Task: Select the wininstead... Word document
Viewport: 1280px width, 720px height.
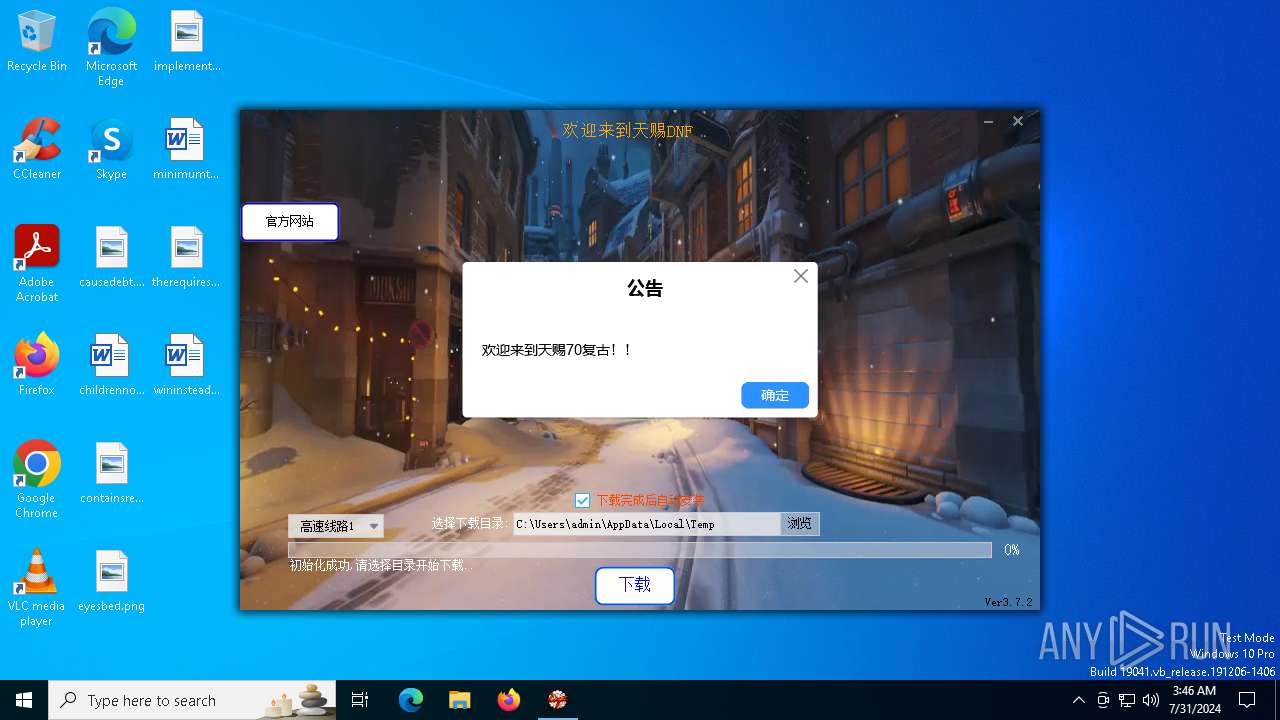Action: pyautogui.click(x=186, y=366)
